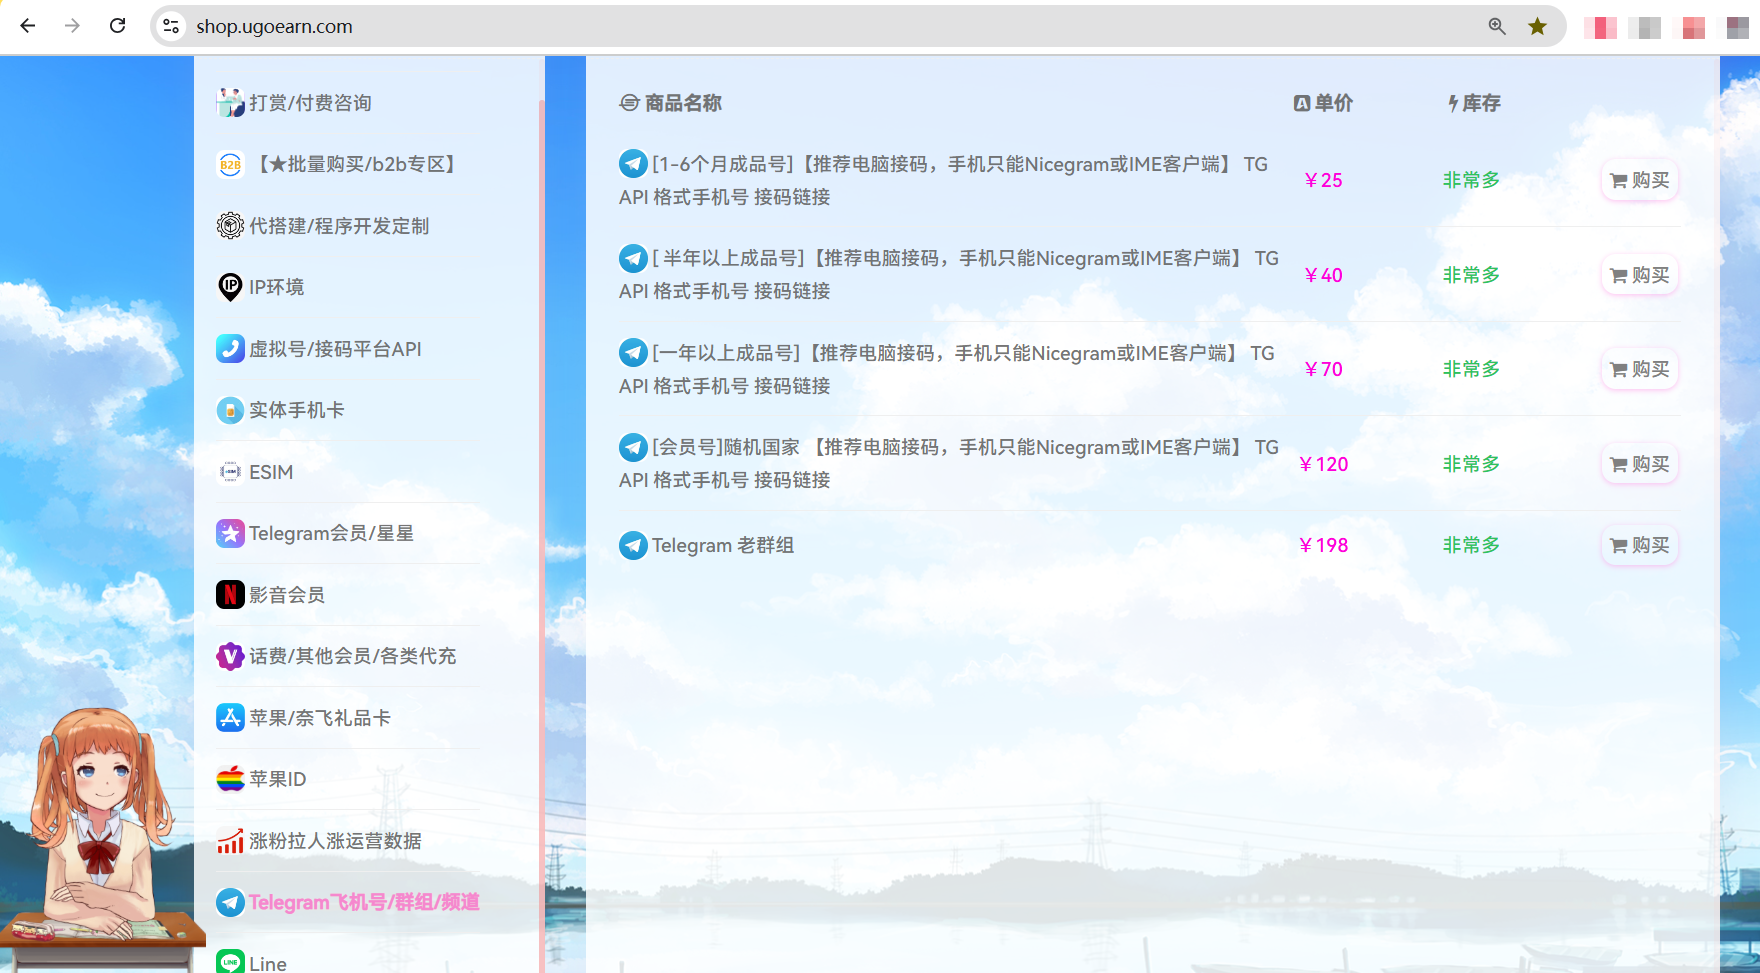Select the Telegram飞机号/群组/频道 category
This screenshot has height=973, width=1760.
pos(364,902)
